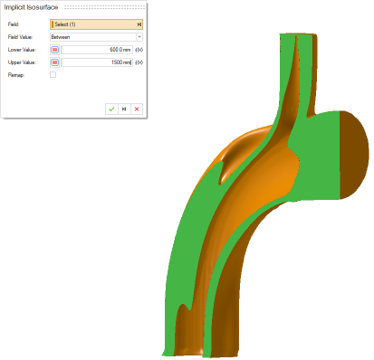Toggle the red Lower Value field-input icon

coord(55,50)
